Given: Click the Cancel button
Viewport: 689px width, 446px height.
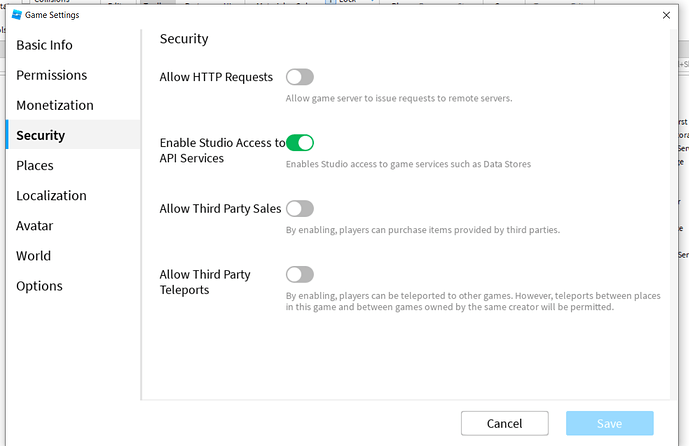Looking at the screenshot, I should coord(504,423).
